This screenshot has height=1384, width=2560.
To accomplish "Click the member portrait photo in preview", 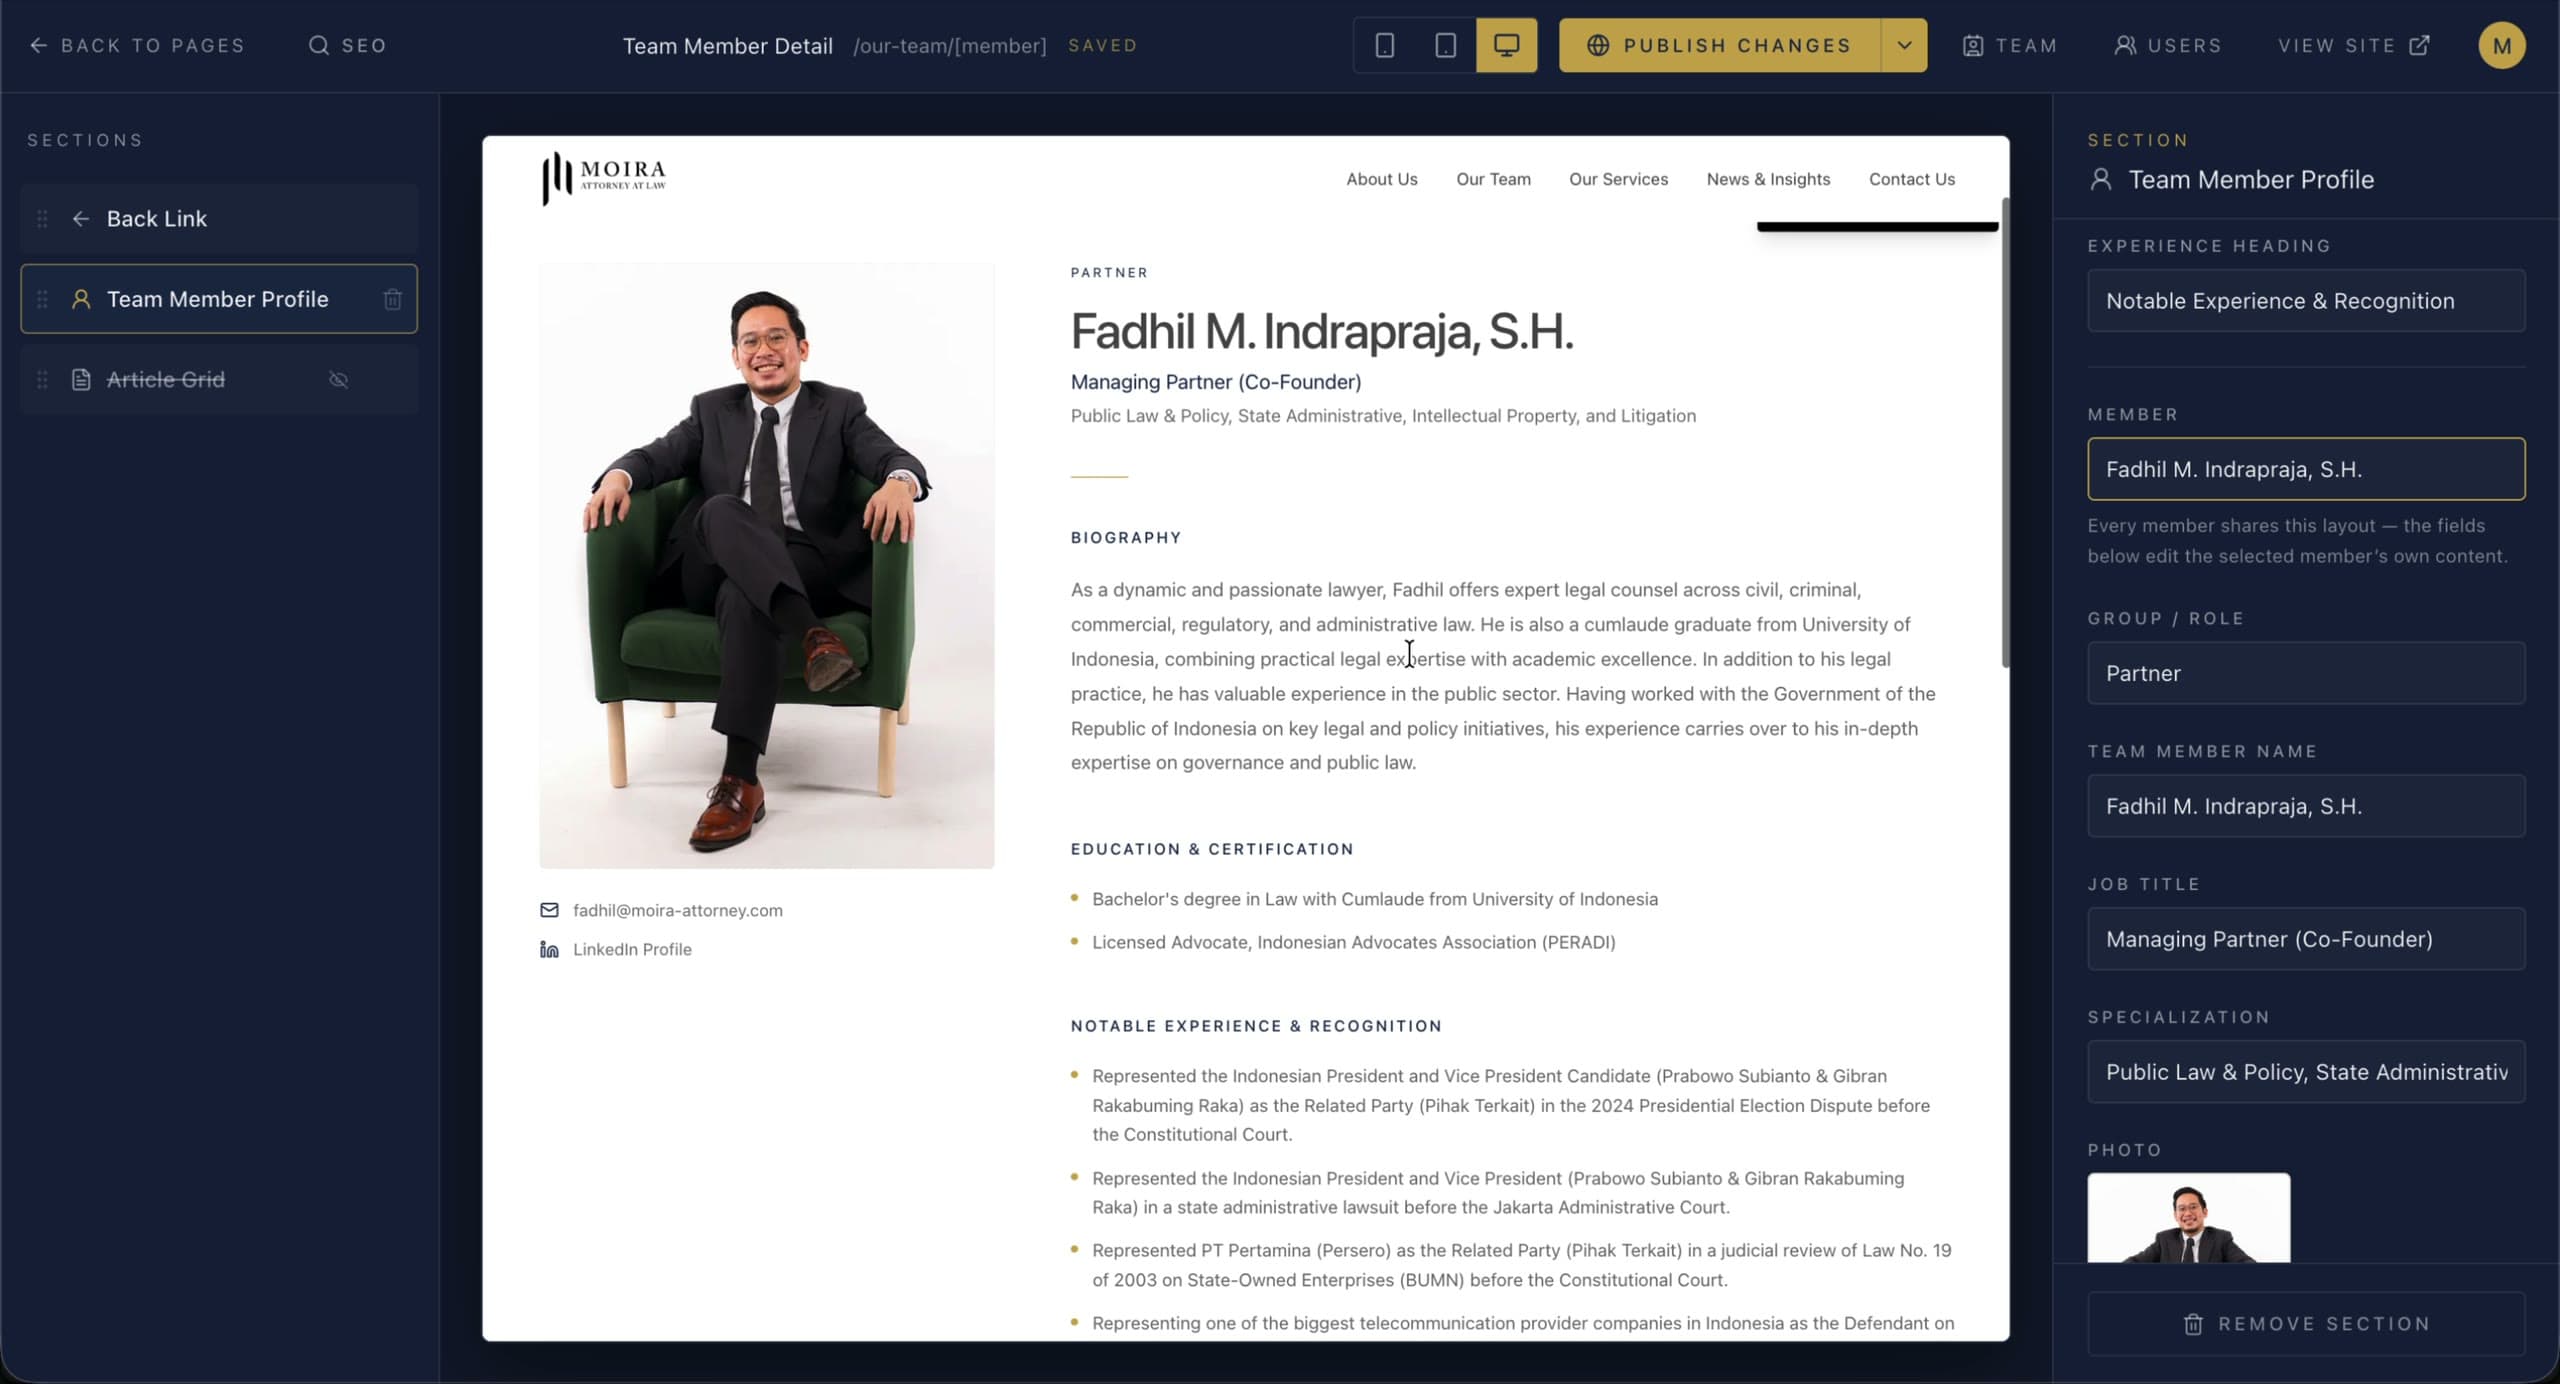I will [x=767, y=566].
